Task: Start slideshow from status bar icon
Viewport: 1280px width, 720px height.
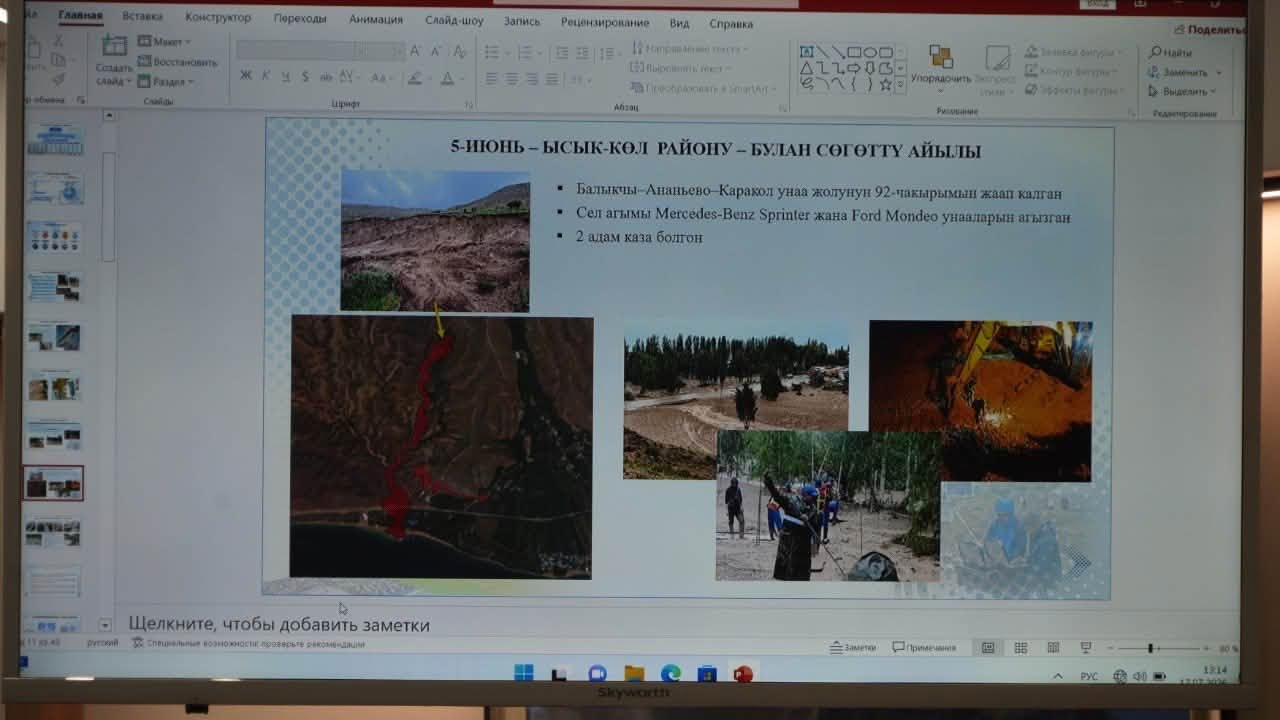Action: pos(1086,648)
